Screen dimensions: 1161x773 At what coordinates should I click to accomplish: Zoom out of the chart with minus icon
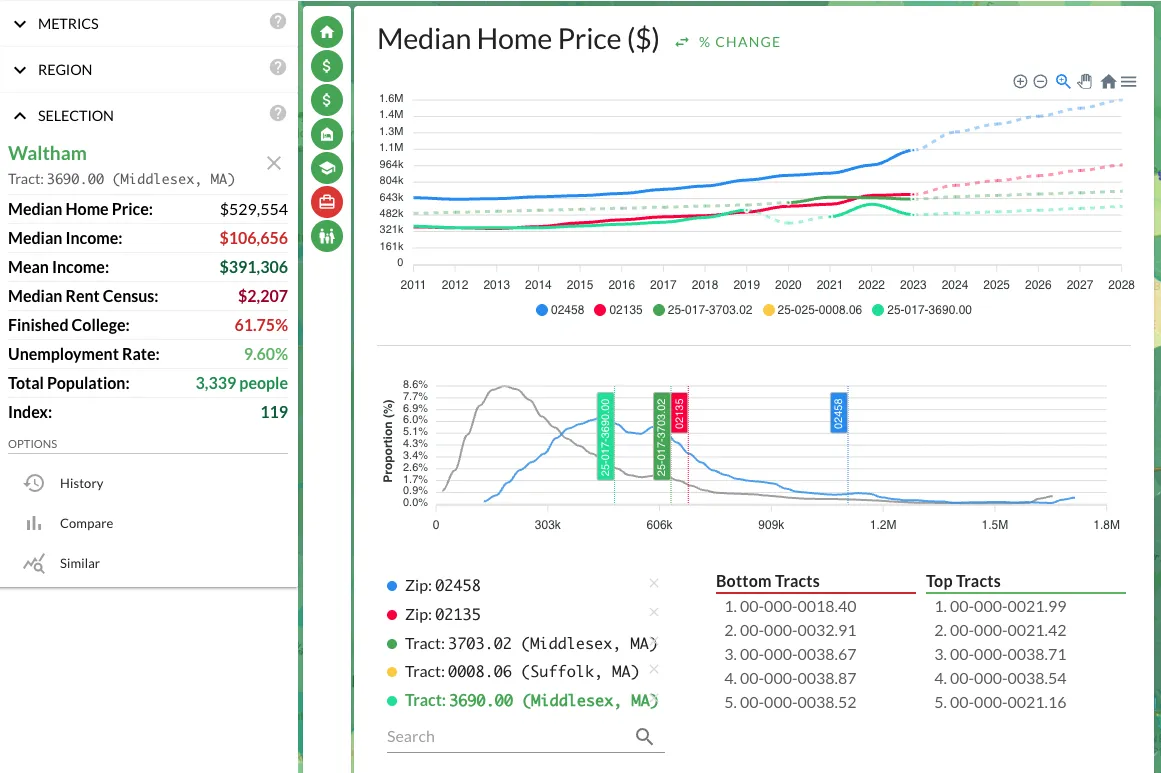pos(1040,82)
